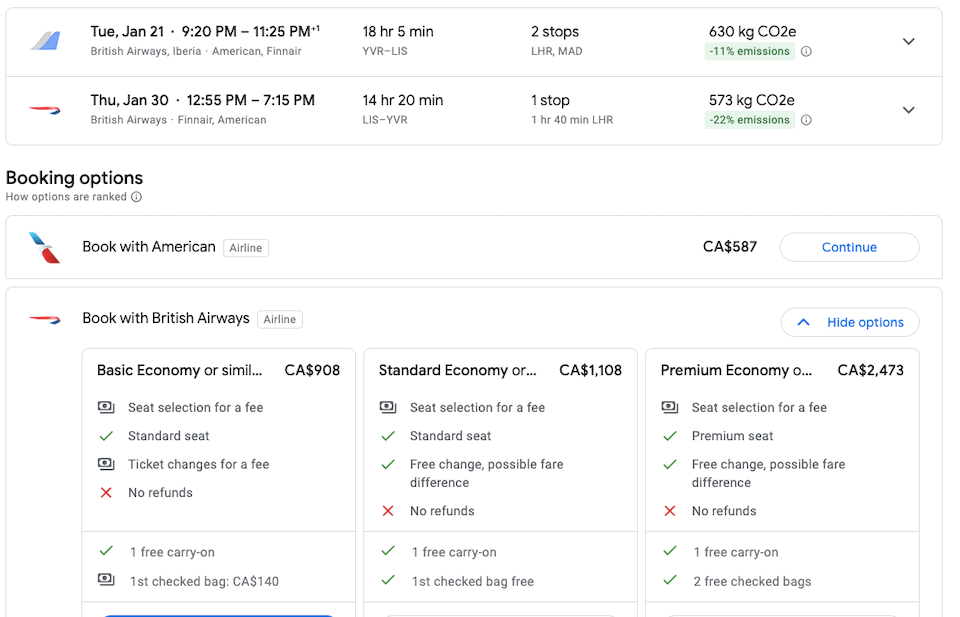Click British Airways logo in booking options
The image size is (960, 617).
point(45,319)
